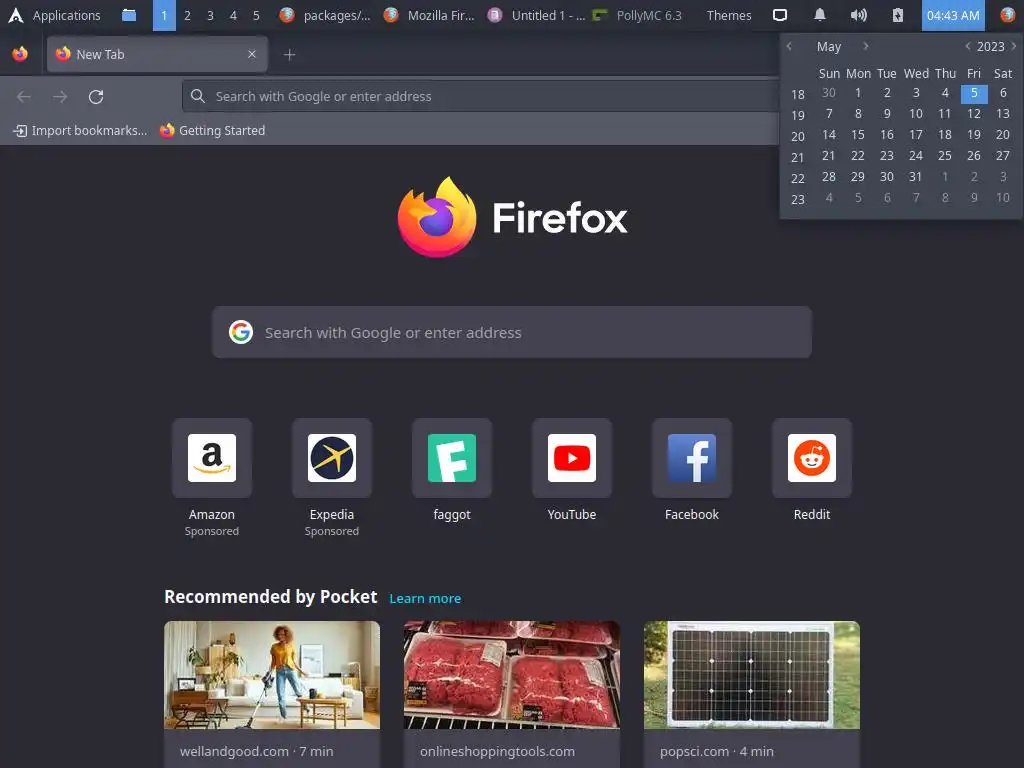The width and height of the screenshot is (1024, 768).
Task: Click the Firefox View icon beside the tabs
Action: click(20, 54)
